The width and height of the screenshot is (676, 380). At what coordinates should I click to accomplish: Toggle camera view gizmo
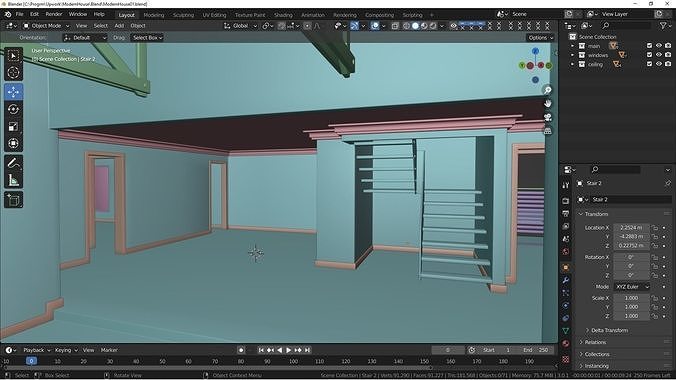[x=548, y=117]
